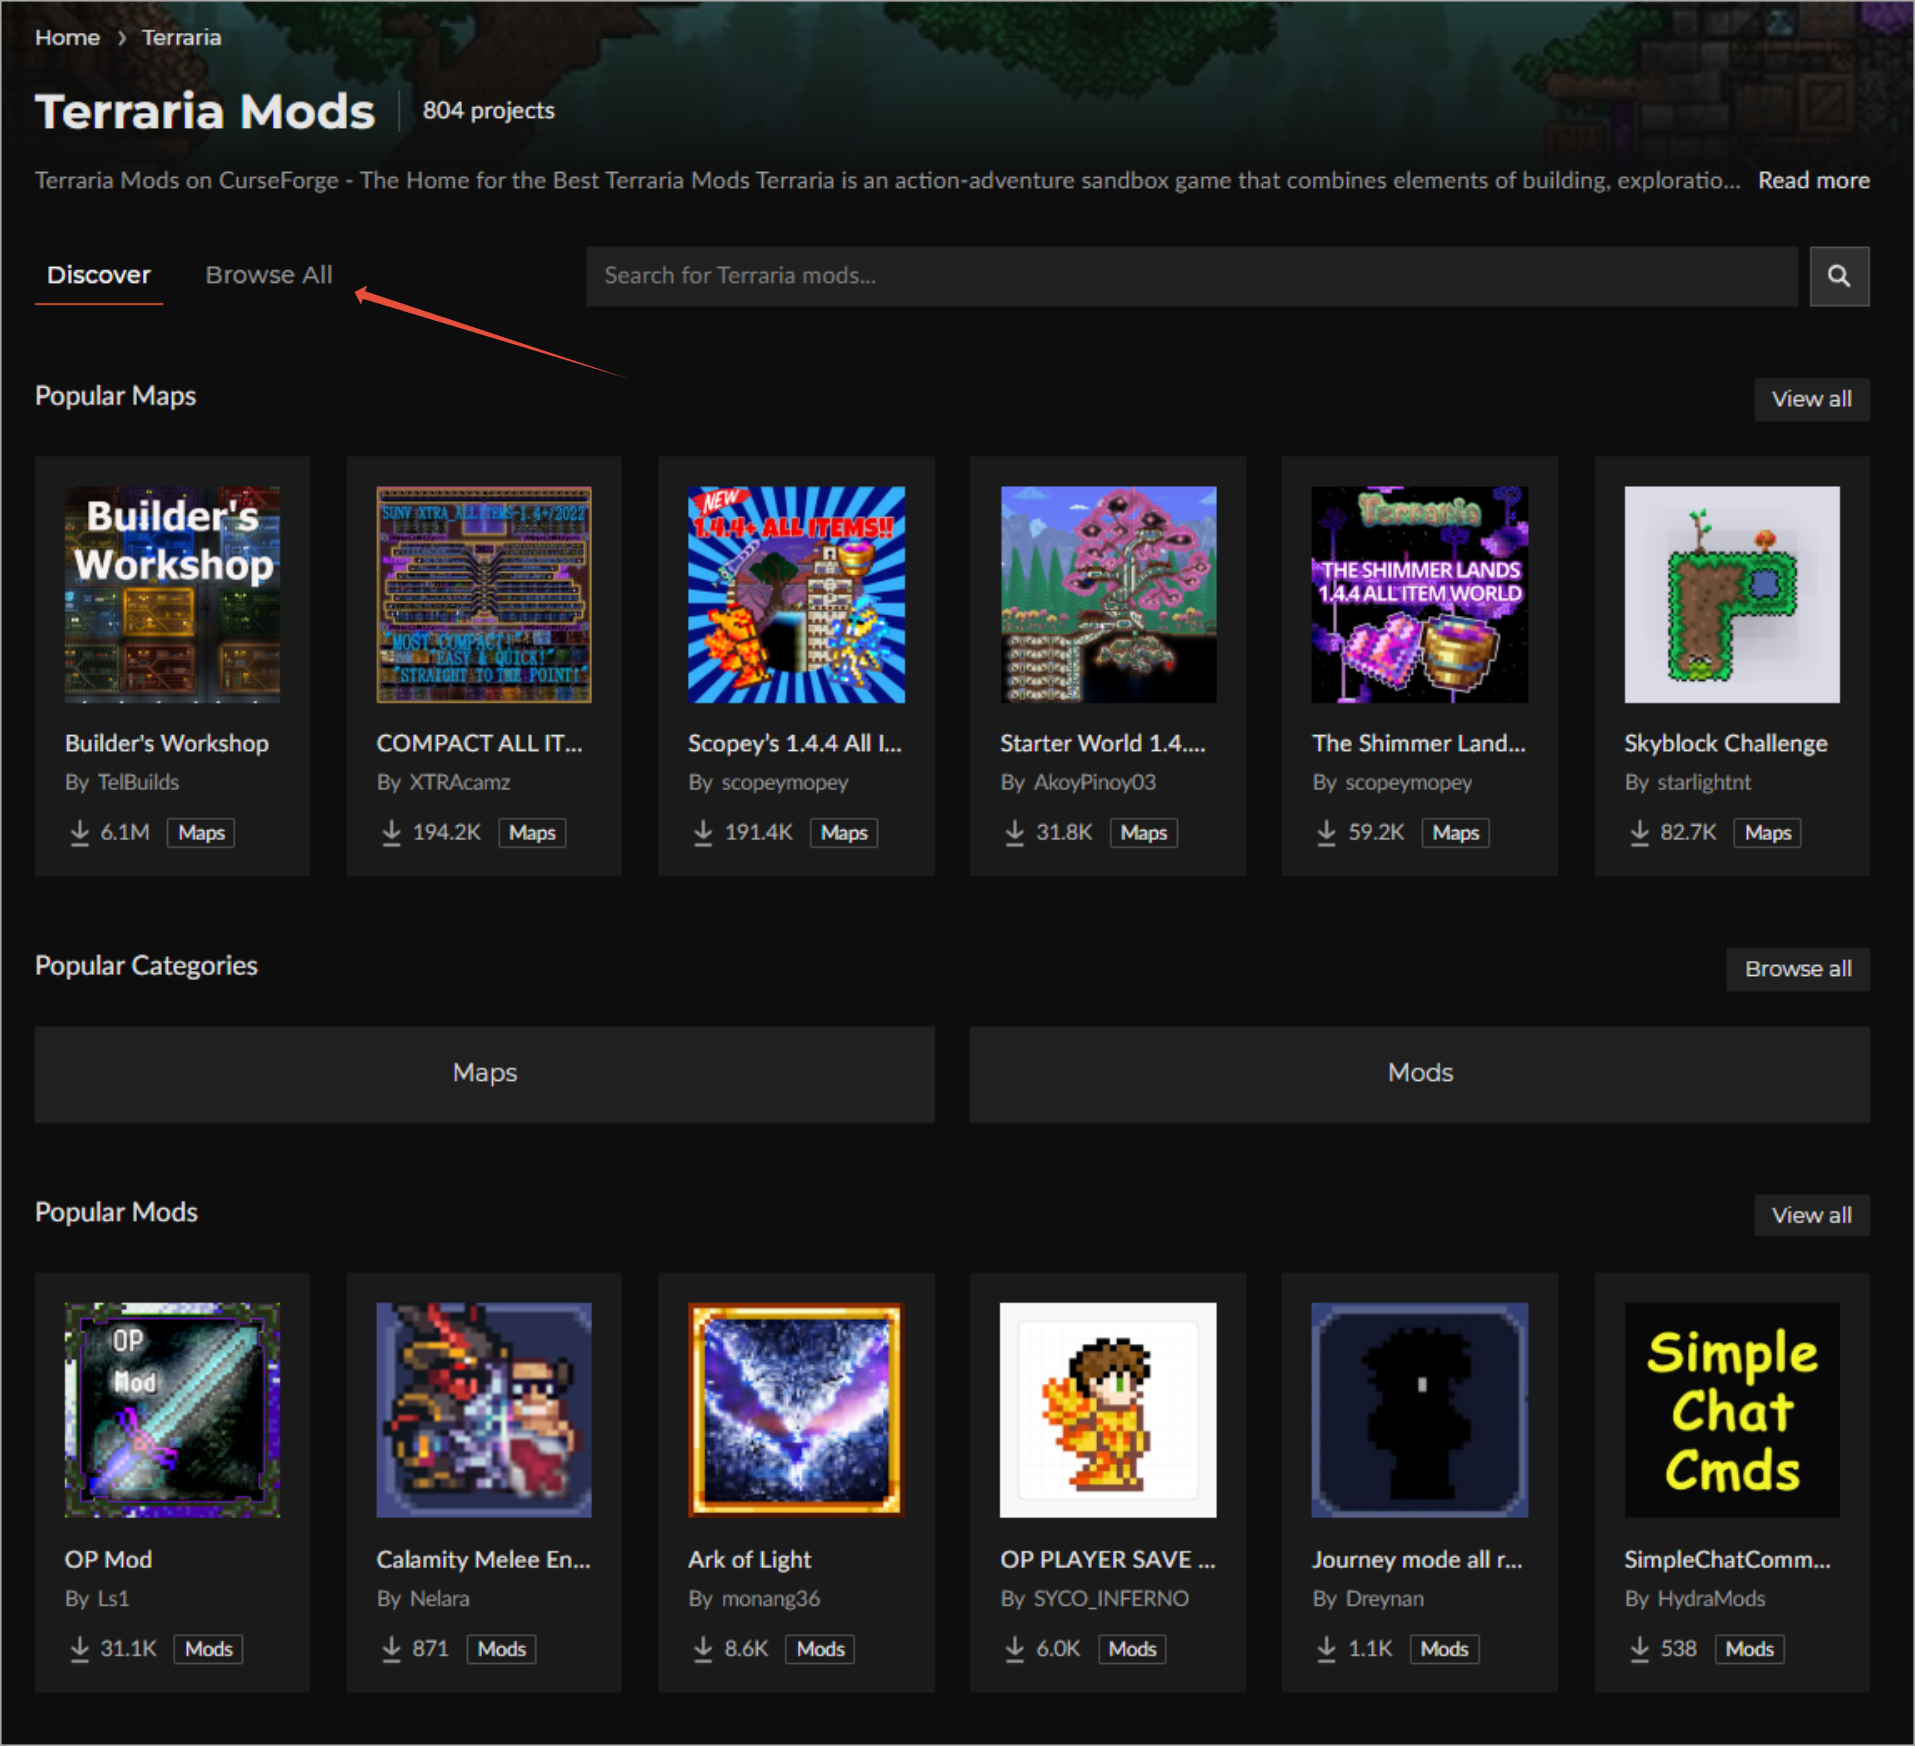The image size is (1915, 1746).
Task: Open The Shimmer Lands thumbnail
Action: coord(1420,595)
